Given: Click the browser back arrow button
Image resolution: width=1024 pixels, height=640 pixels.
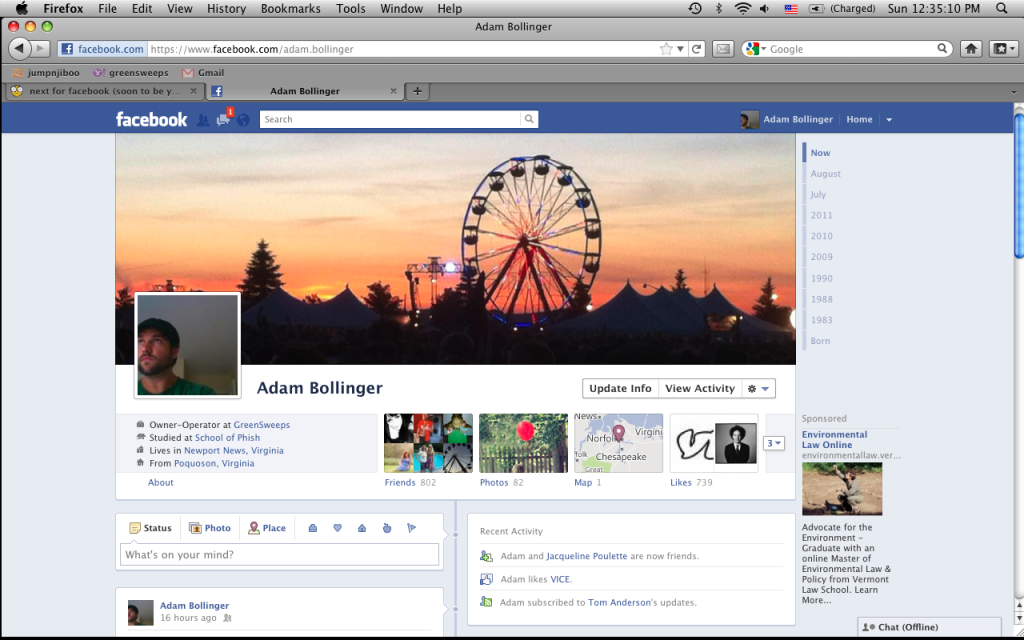Looking at the screenshot, I should click(x=19, y=48).
